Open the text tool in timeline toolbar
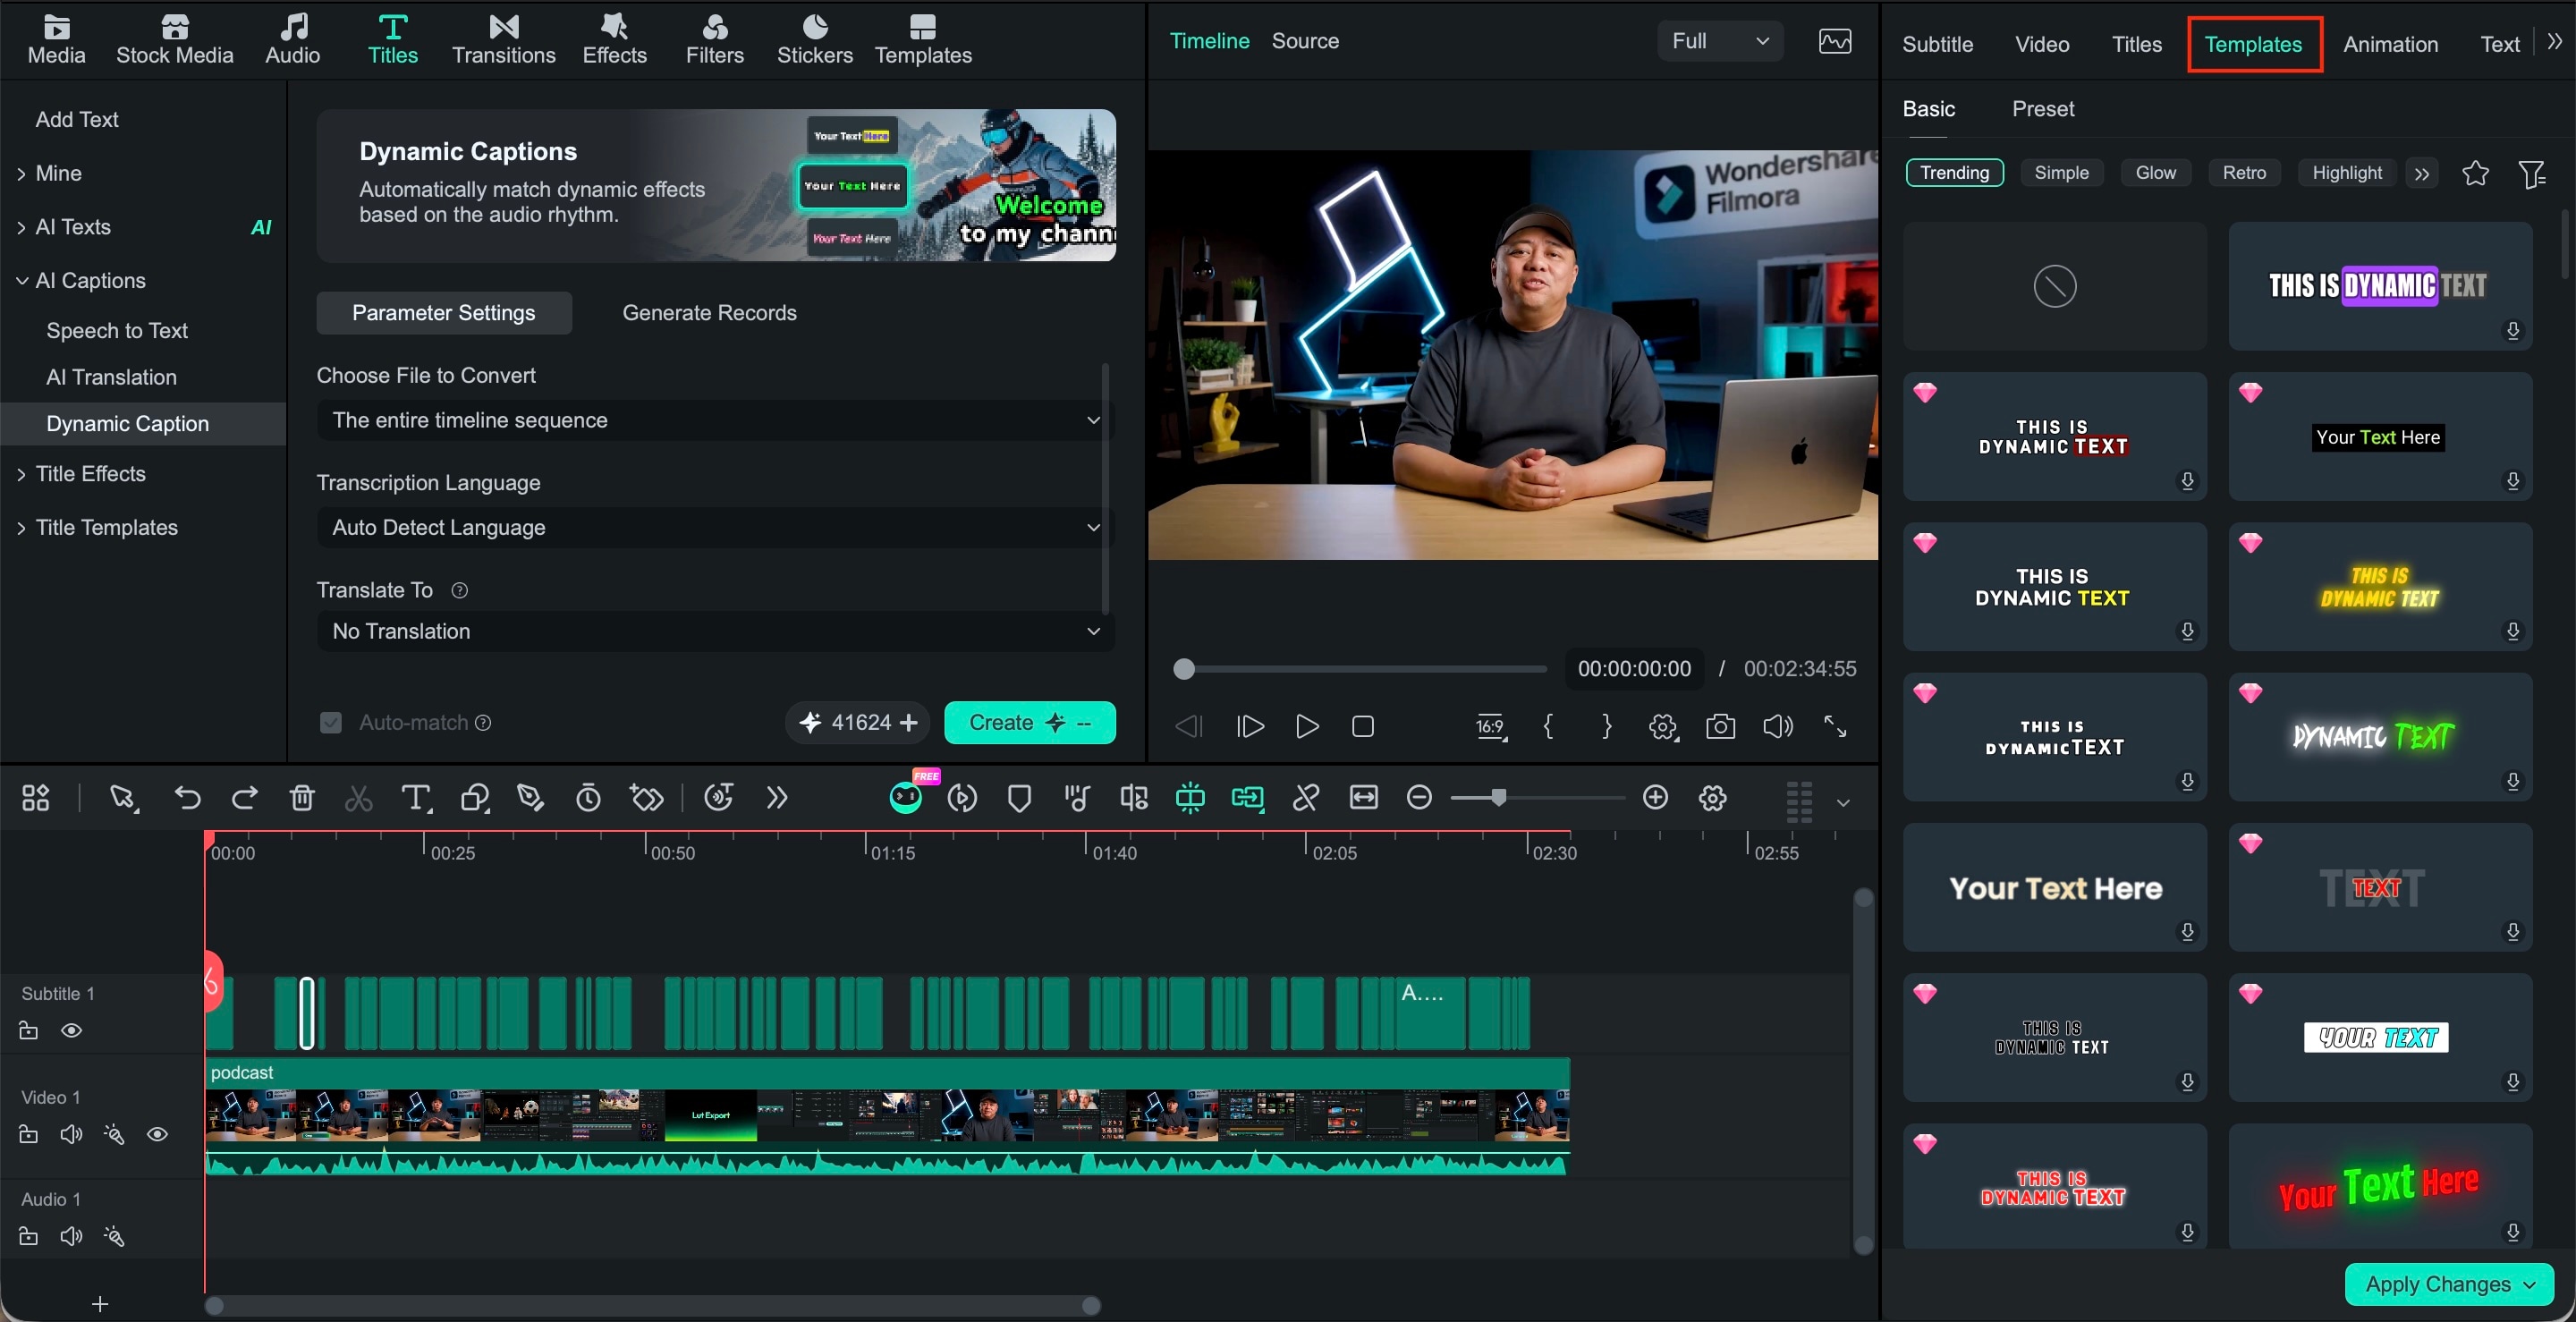Image resolution: width=2576 pixels, height=1322 pixels. [x=416, y=797]
